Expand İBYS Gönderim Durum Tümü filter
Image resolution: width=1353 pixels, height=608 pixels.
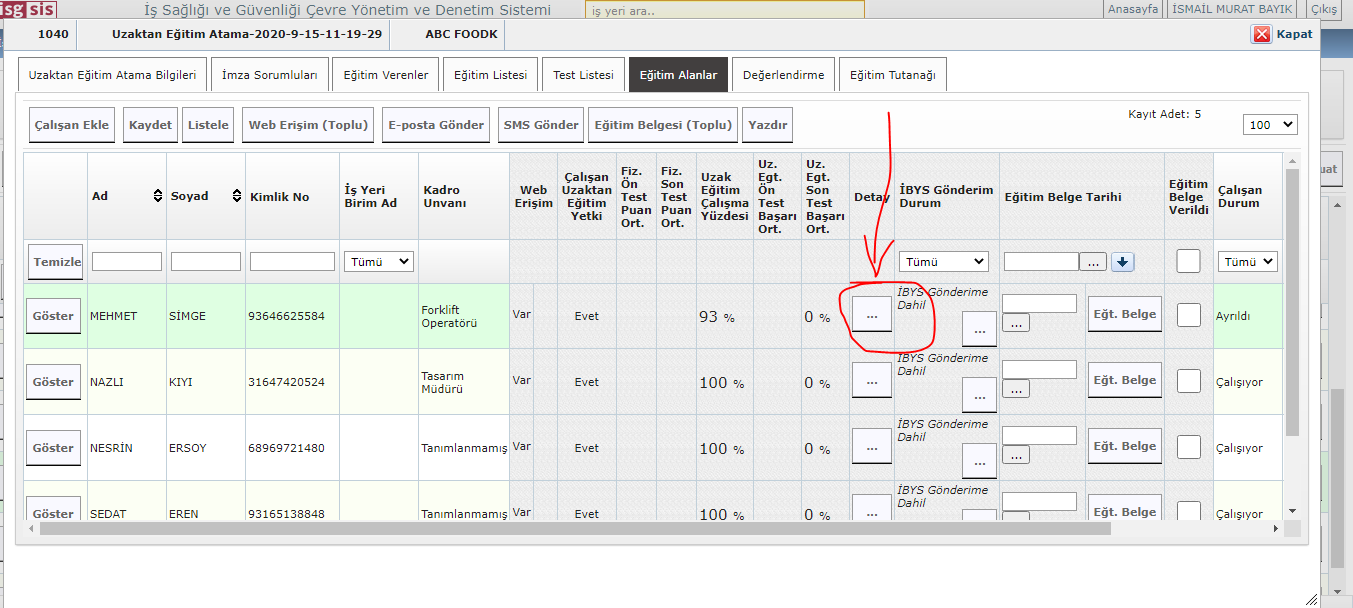[943, 262]
